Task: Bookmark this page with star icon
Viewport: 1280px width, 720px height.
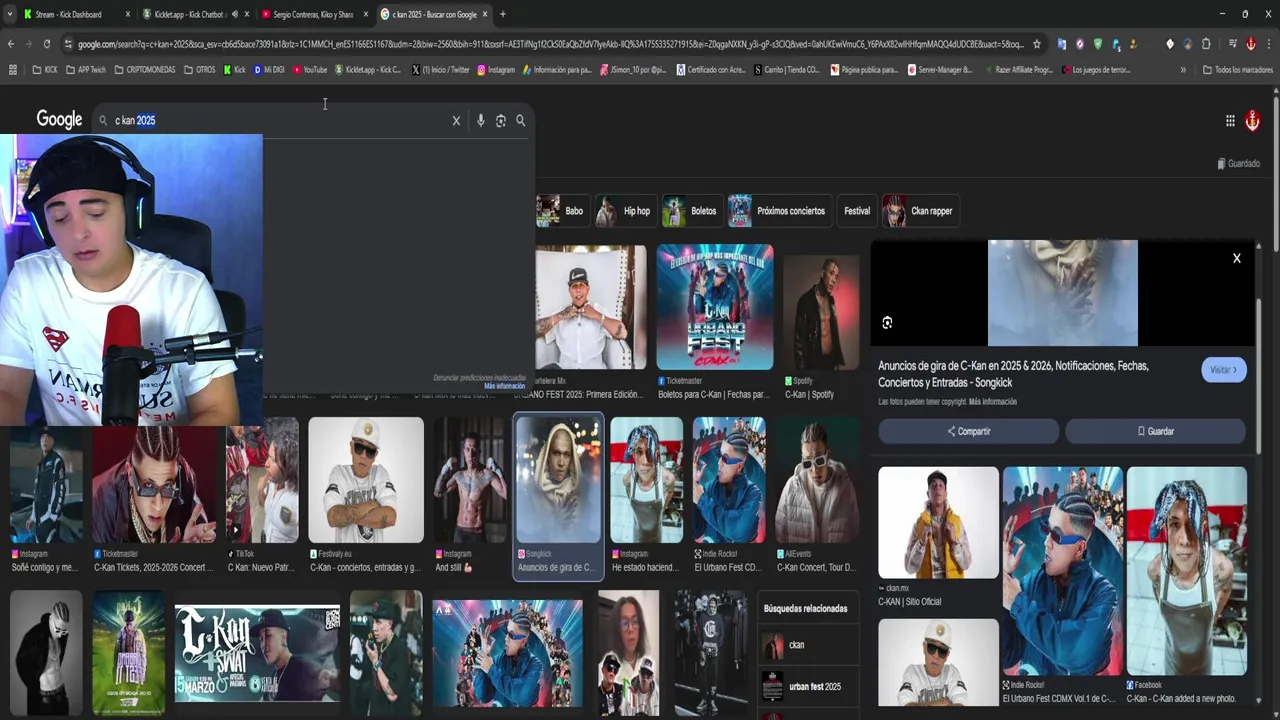Action: (1037, 44)
